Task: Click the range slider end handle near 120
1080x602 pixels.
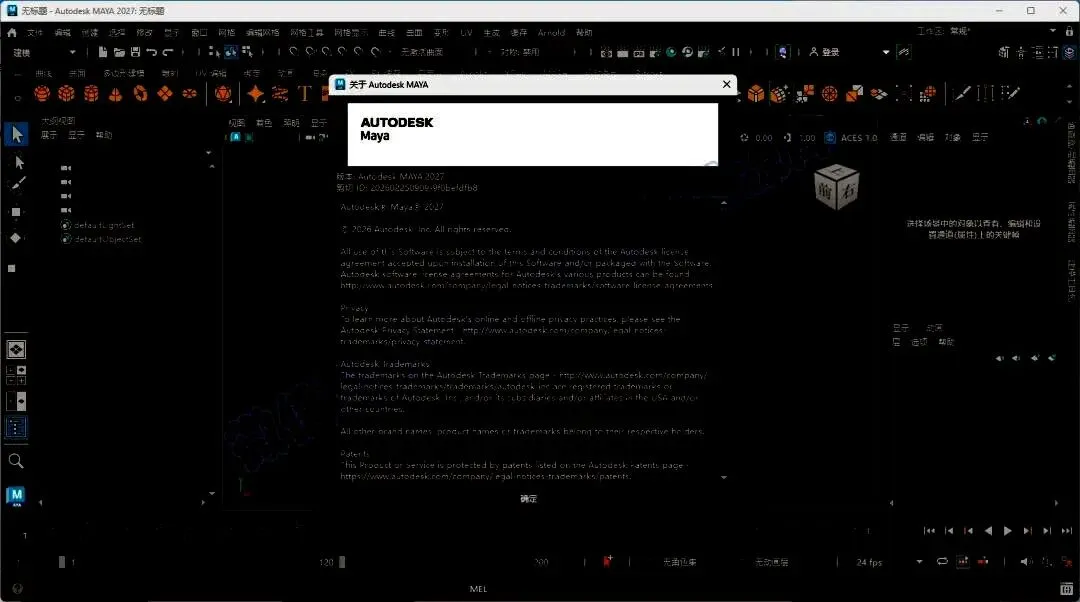Action: click(x=342, y=562)
